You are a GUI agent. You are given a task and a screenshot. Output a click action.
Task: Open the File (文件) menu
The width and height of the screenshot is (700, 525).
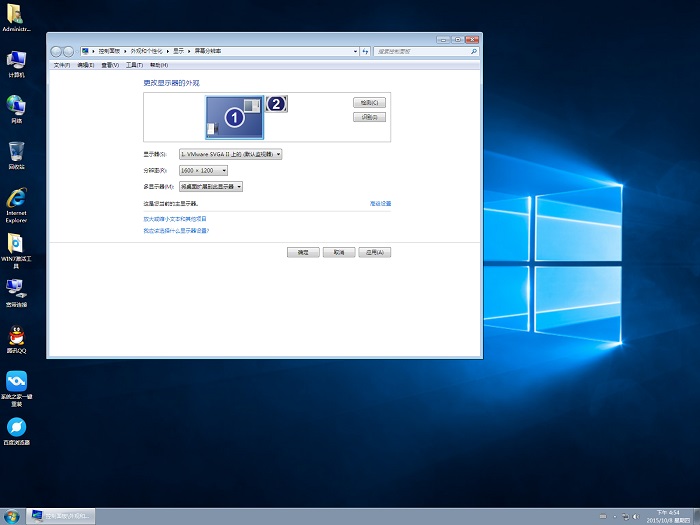click(61, 65)
